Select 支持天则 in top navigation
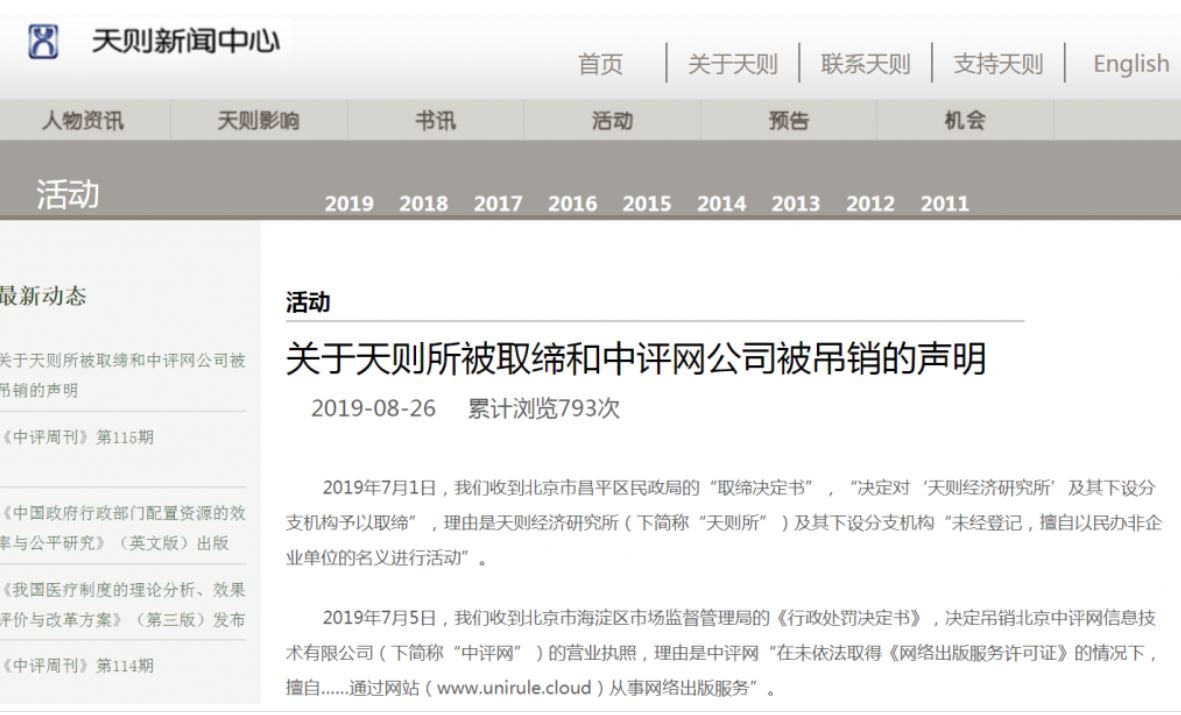Screen dimensions: 1181x715 (998, 65)
